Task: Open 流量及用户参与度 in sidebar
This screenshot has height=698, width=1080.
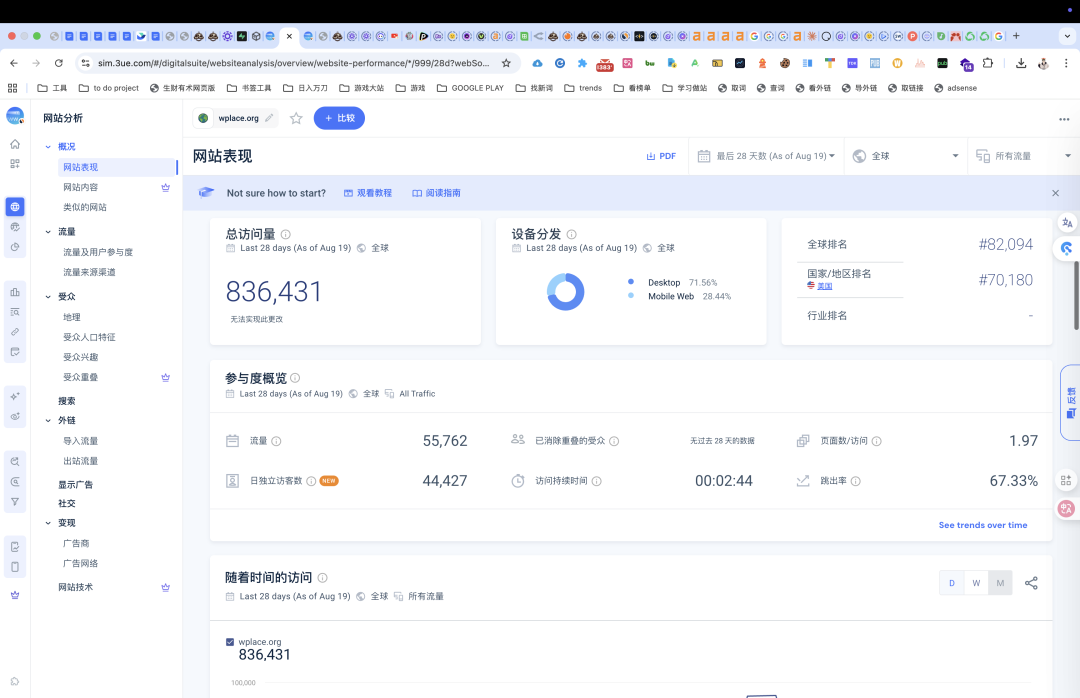Action: 98,252
